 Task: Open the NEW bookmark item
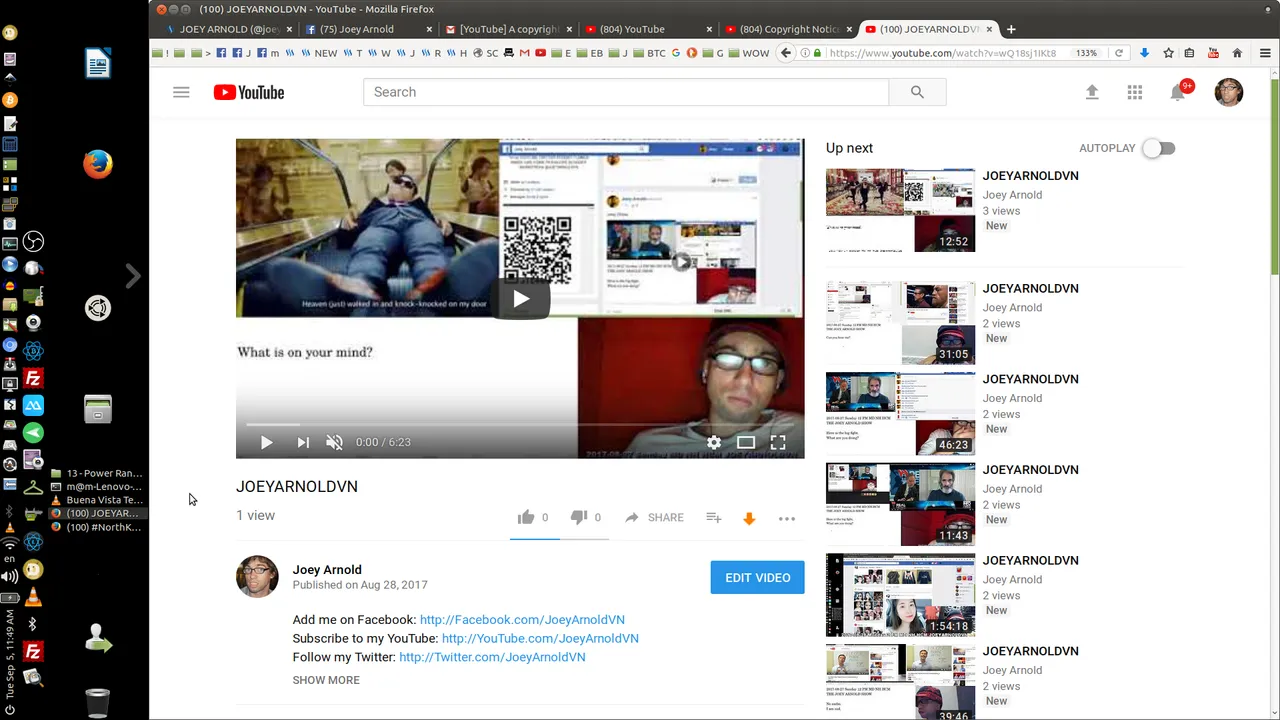[x=321, y=53]
